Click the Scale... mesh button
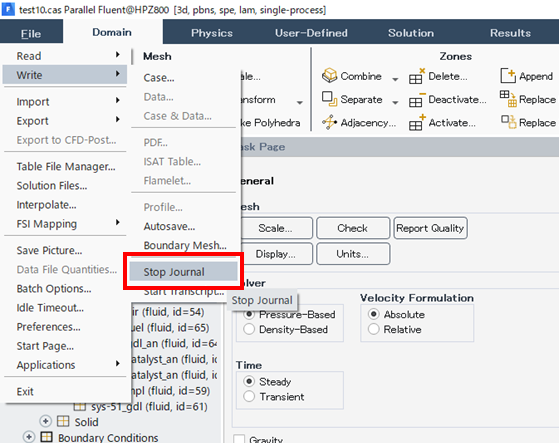The image size is (559, 443). 277,228
